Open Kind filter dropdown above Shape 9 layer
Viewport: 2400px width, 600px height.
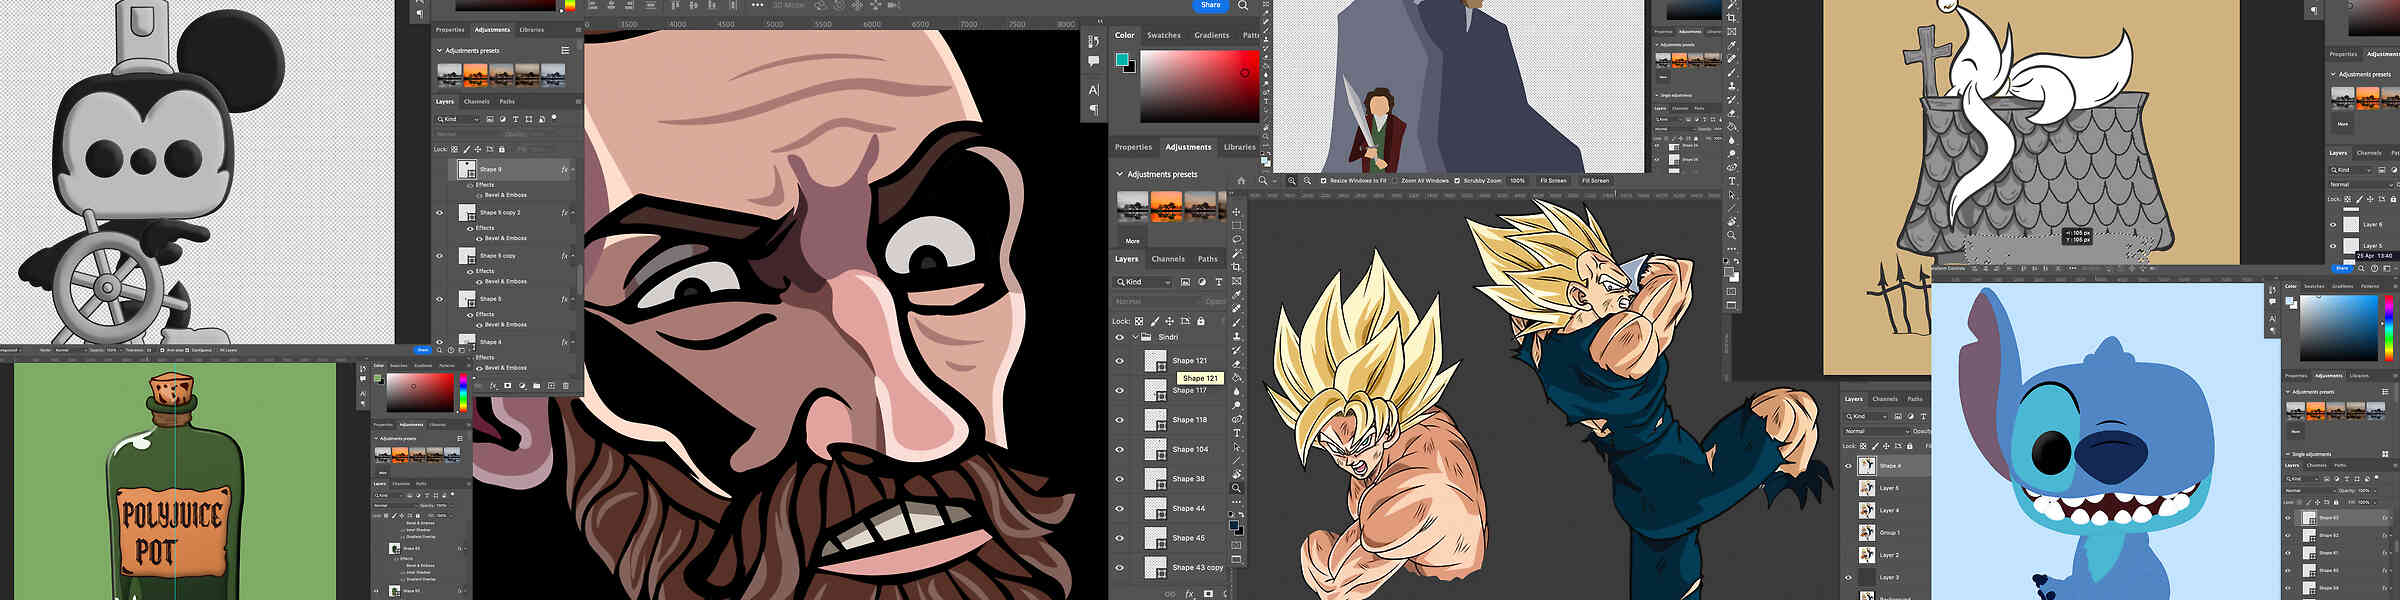457,119
